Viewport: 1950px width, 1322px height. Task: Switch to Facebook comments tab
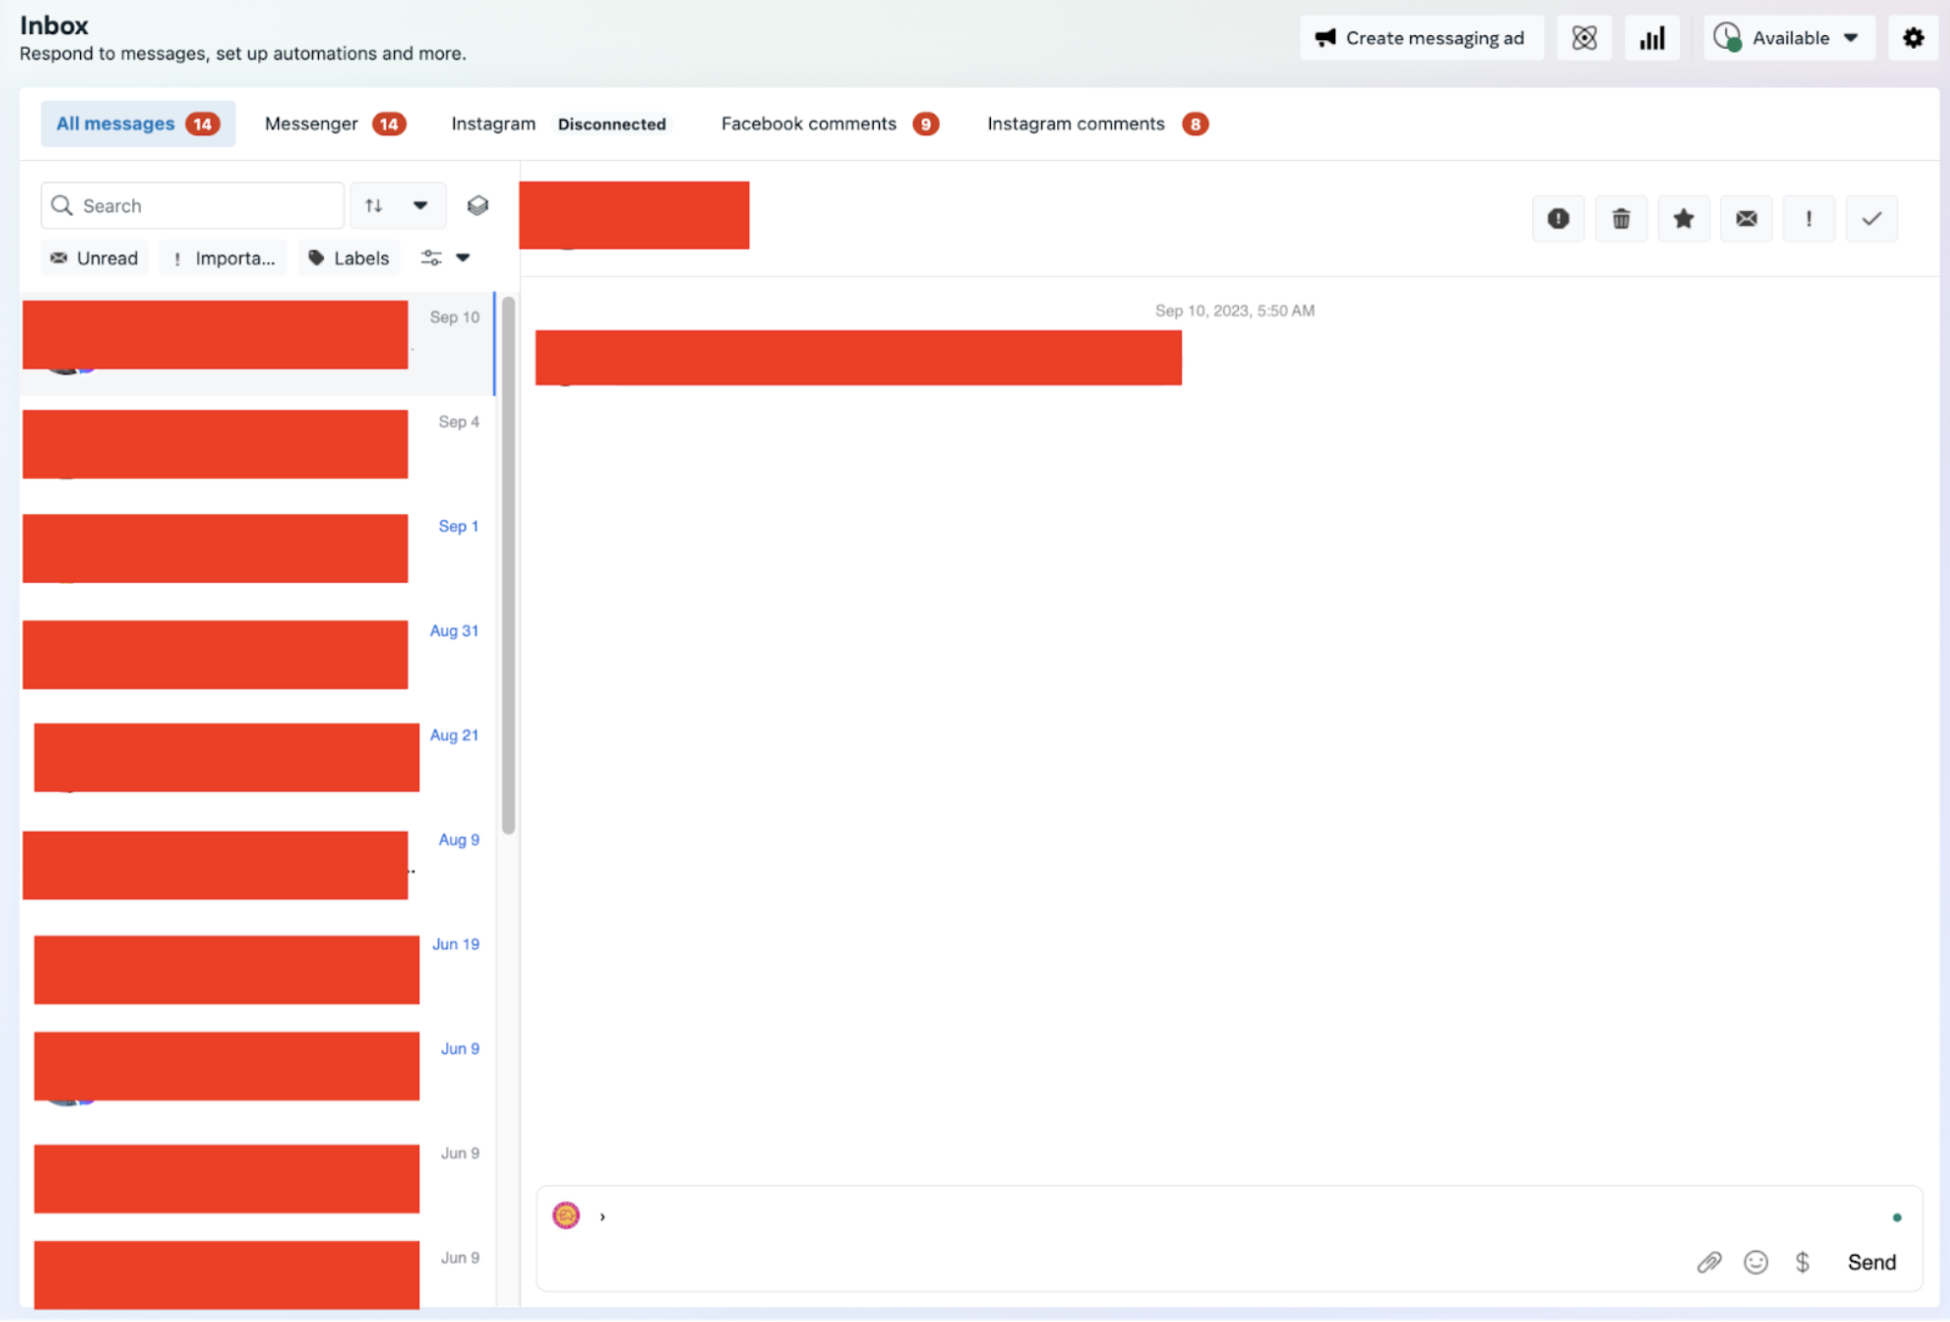coord(808,122)
